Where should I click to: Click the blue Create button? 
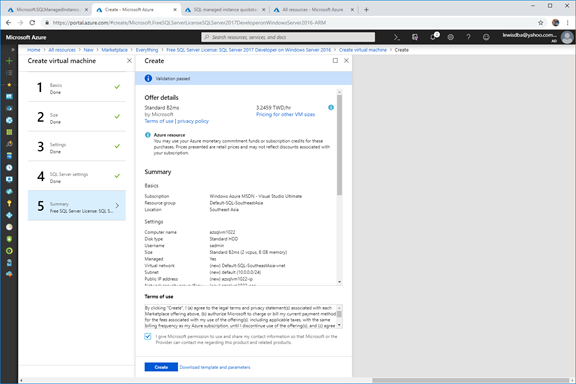(161, 367)
